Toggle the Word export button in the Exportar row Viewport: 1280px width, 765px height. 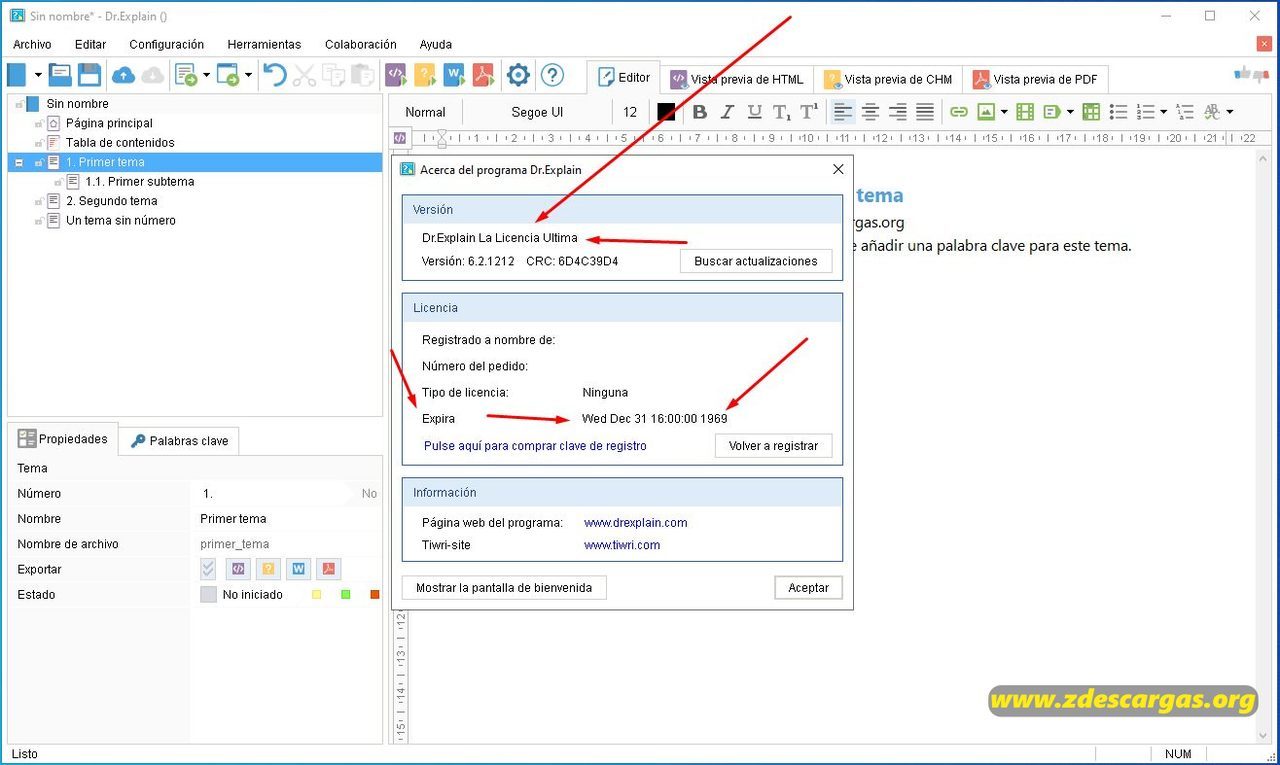298,569
